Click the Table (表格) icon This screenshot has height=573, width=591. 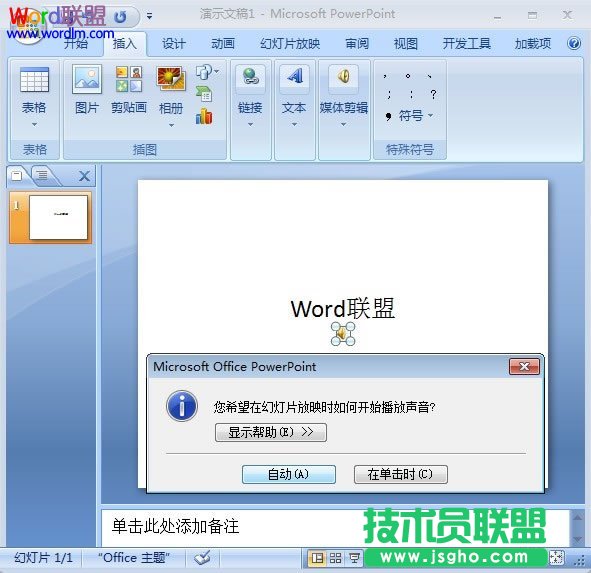[x=34, y=80]
